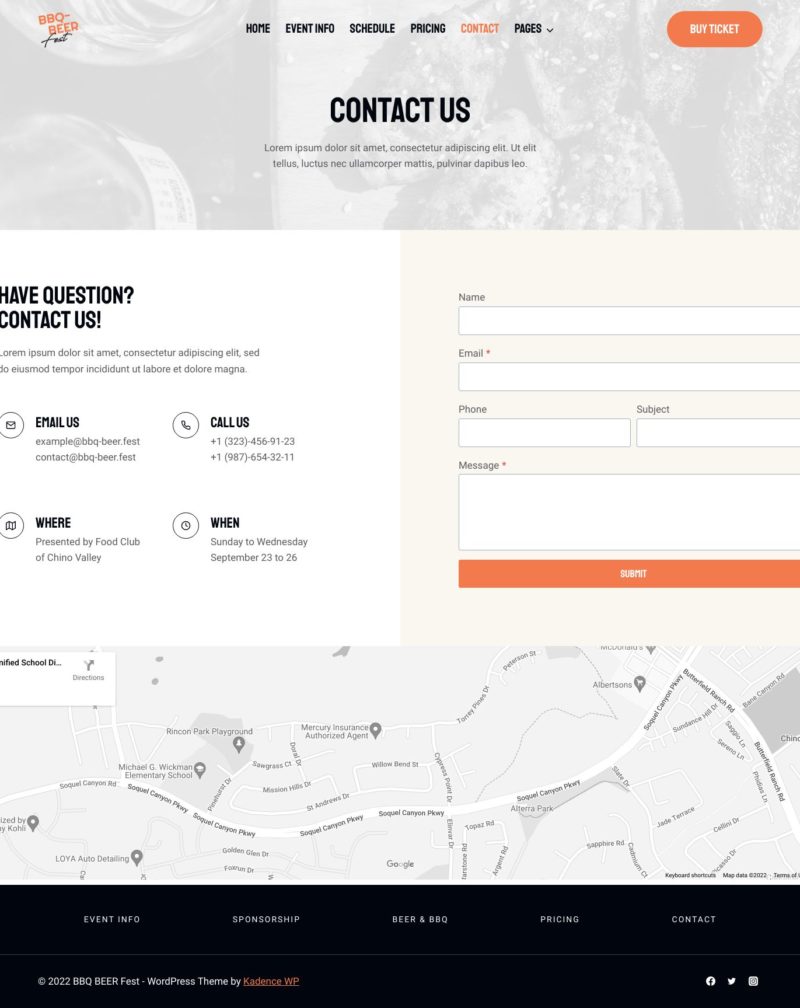
Task: Click the map Where icon
Action: (11, 525)
